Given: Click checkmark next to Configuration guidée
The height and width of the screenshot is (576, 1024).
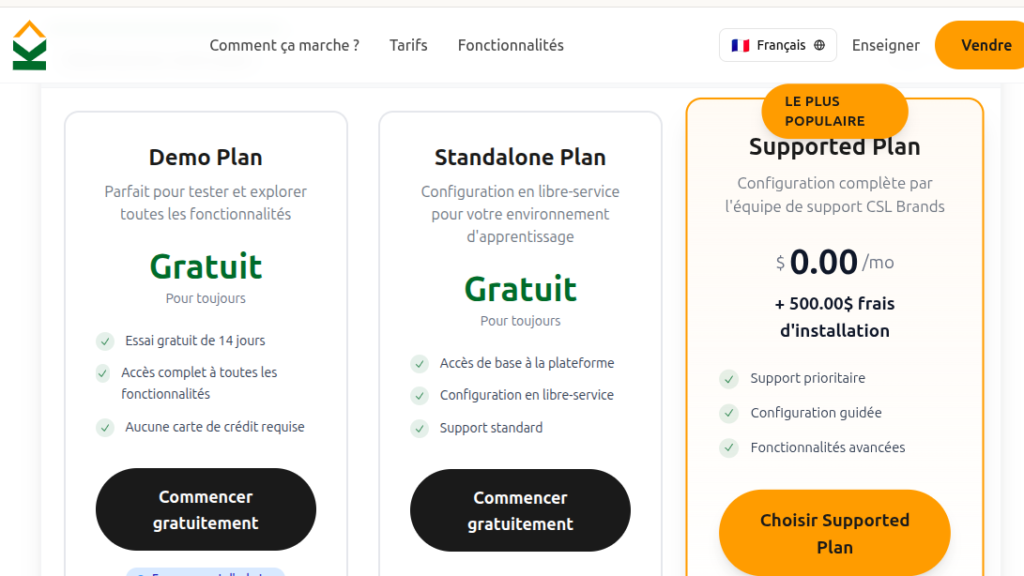Looking at the screenshot, I should click(x=729, y=413).
